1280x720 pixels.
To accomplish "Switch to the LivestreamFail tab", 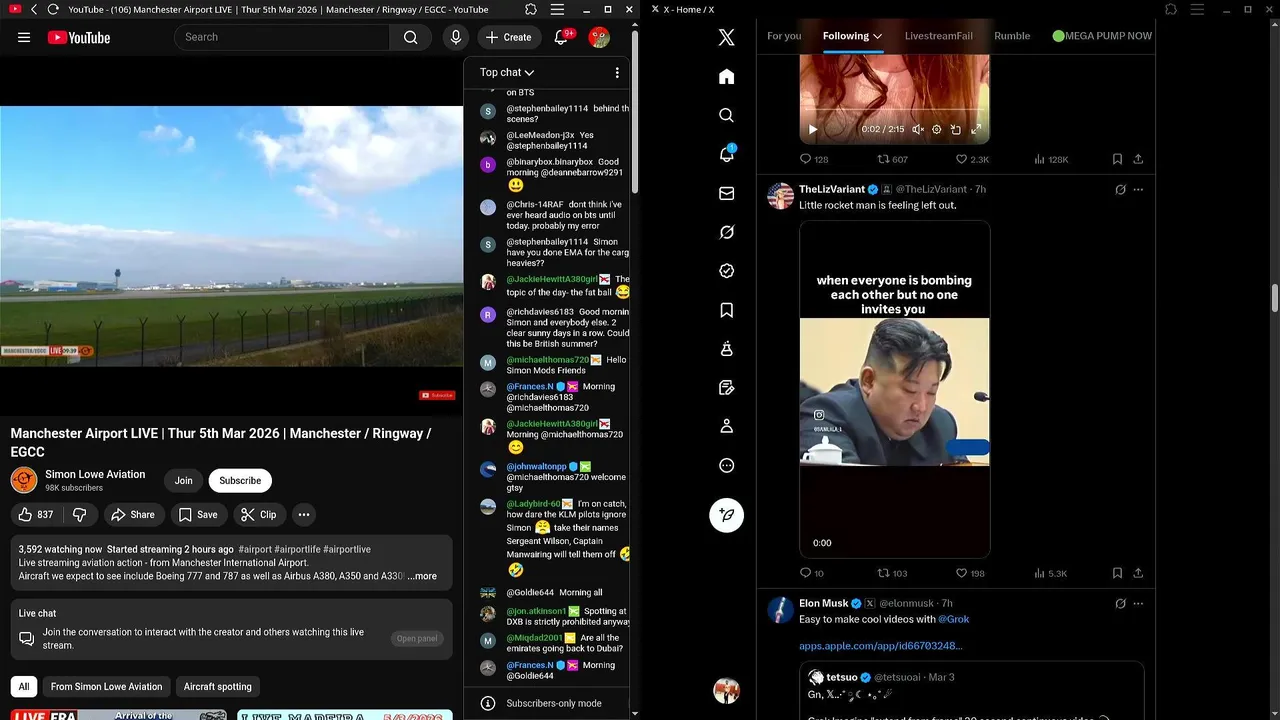I will tap(938, 36).
